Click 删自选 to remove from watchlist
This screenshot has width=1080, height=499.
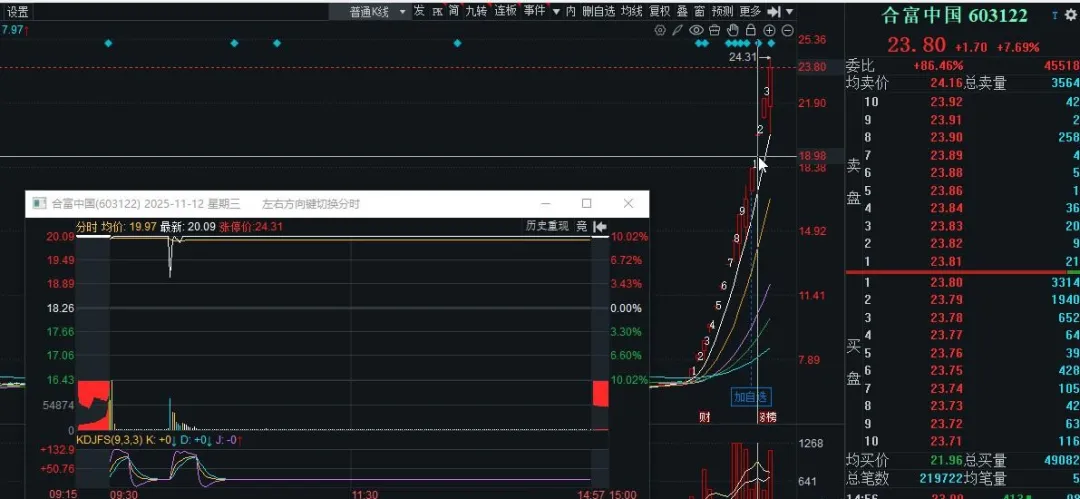point(599,11)
